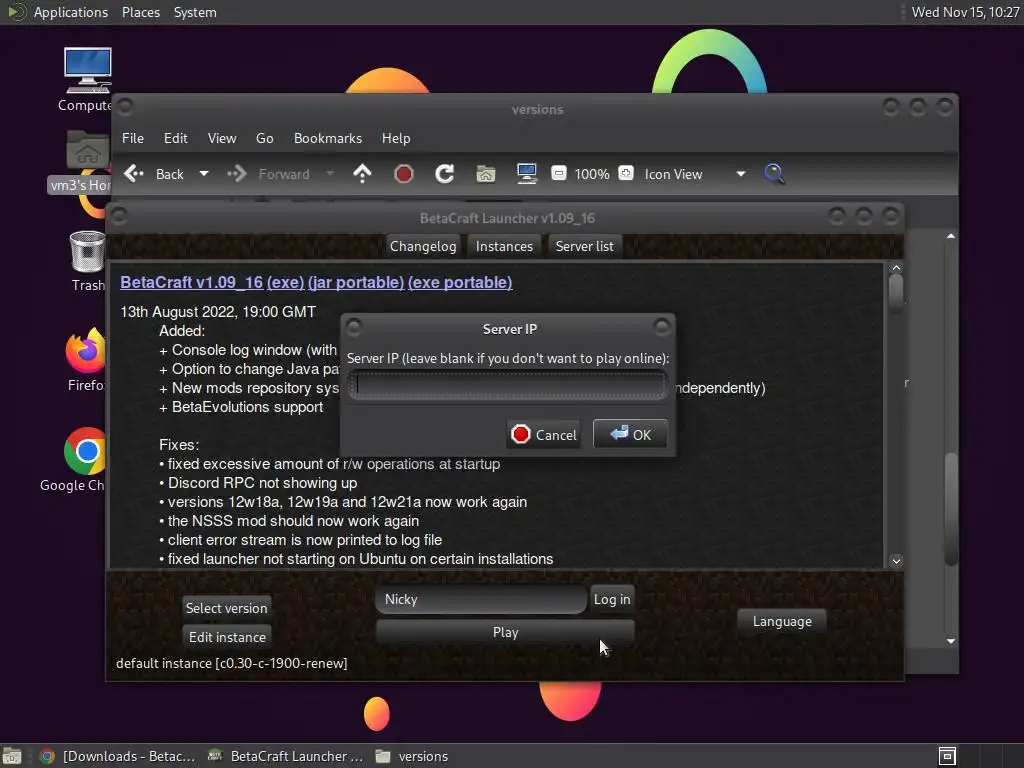This screenshot has height=768, width=1024.
Task: Open the Edit menu
Action: (175, 138)
